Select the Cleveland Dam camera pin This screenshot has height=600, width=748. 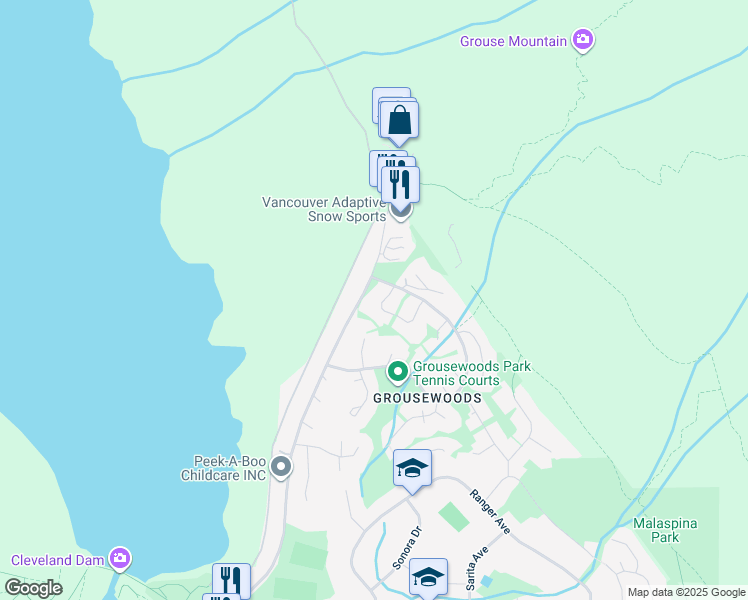click(x=120, y=559)
